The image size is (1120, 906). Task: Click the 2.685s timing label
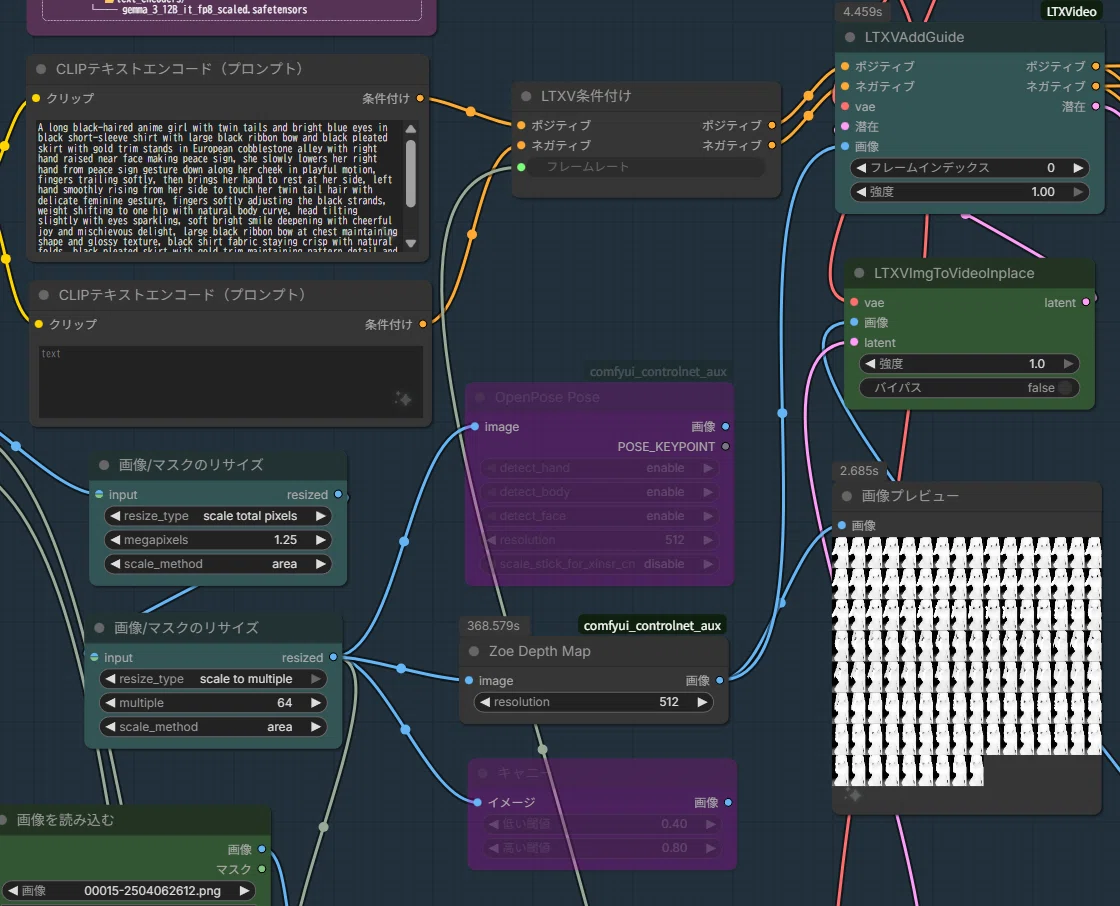click(x=859, y=471)
